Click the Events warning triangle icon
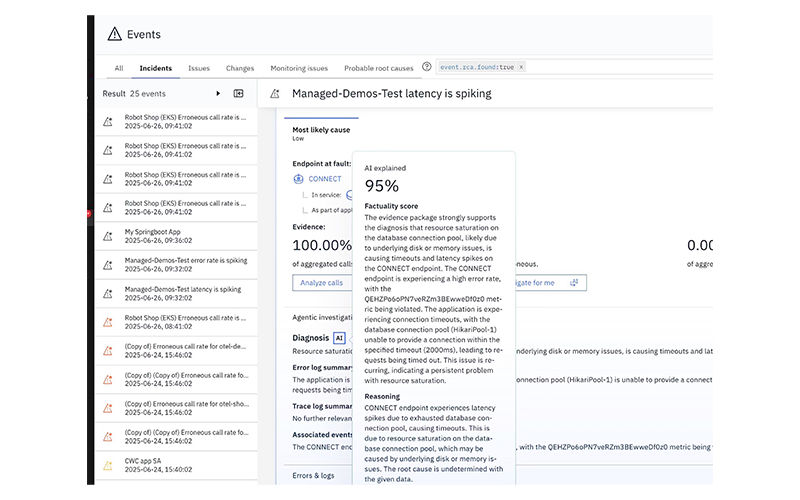The image size is (800, 500). (x=114, y=34)
